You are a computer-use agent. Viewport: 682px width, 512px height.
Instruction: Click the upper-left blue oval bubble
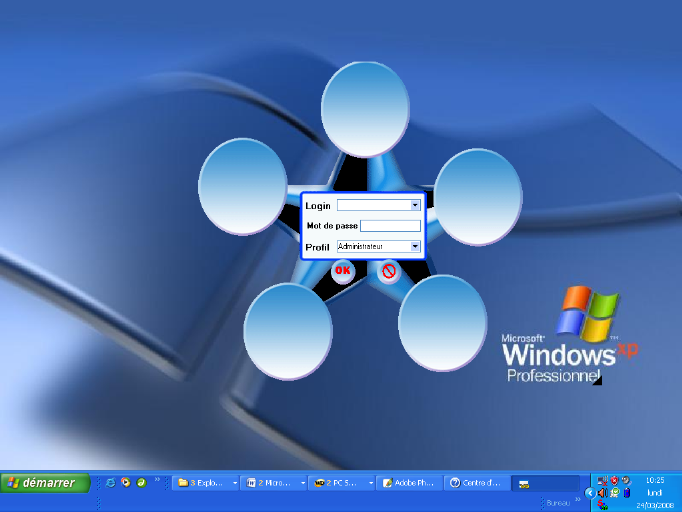coord(243,186)
